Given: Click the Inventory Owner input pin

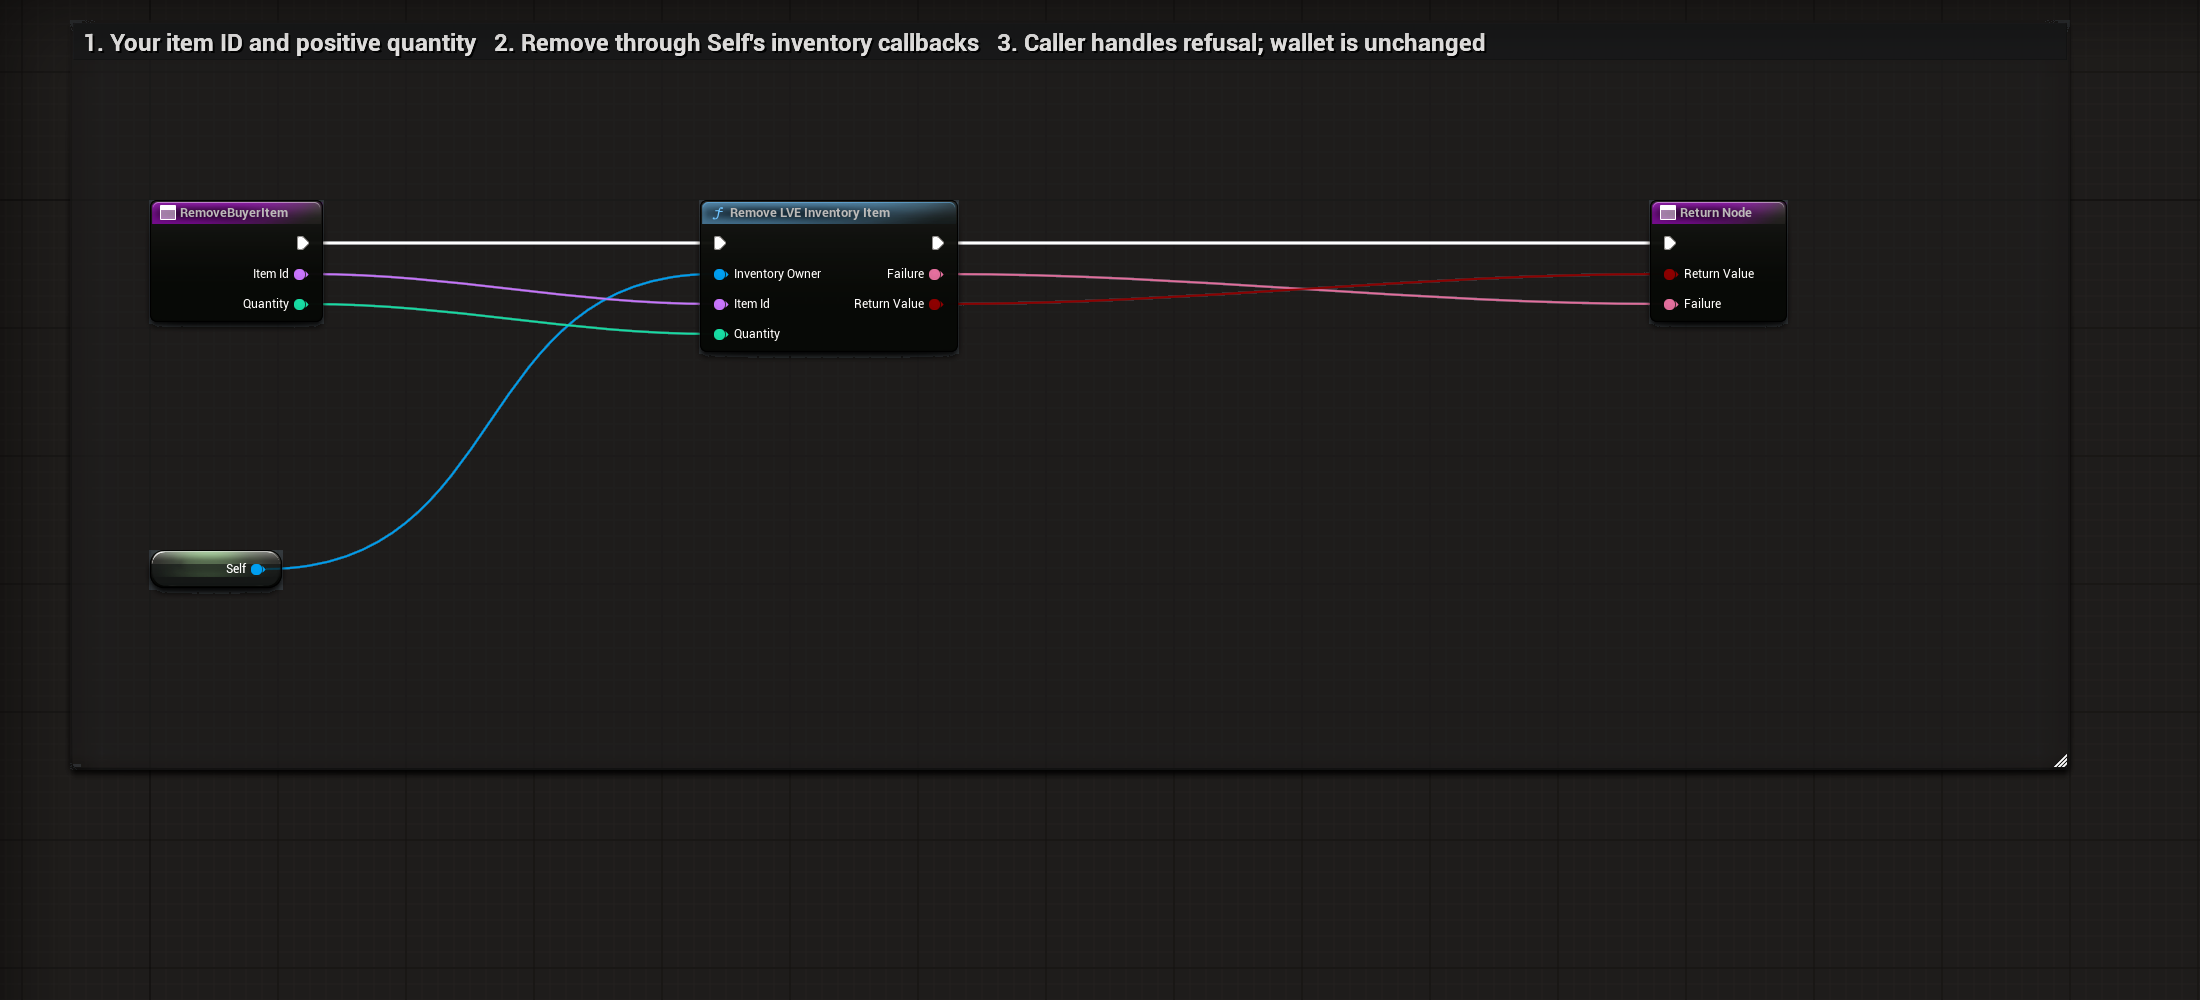Looking at the screenshot, I should tap(720, 274).
